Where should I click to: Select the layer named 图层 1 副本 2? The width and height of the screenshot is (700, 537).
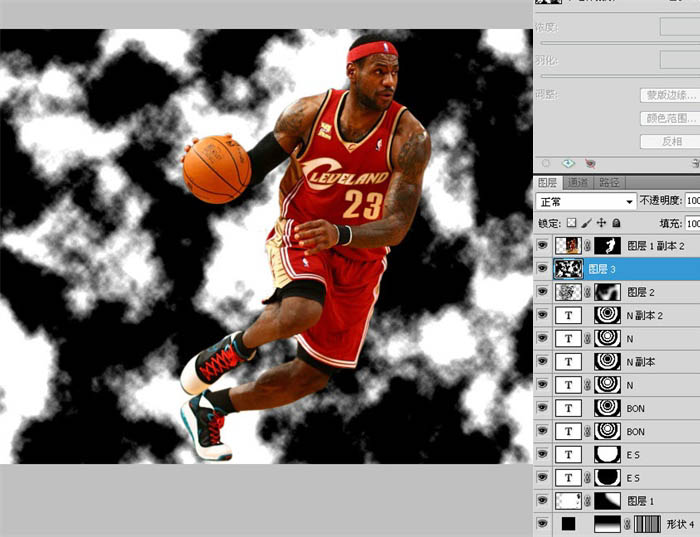pyautogui.click(x=655, y=246)
